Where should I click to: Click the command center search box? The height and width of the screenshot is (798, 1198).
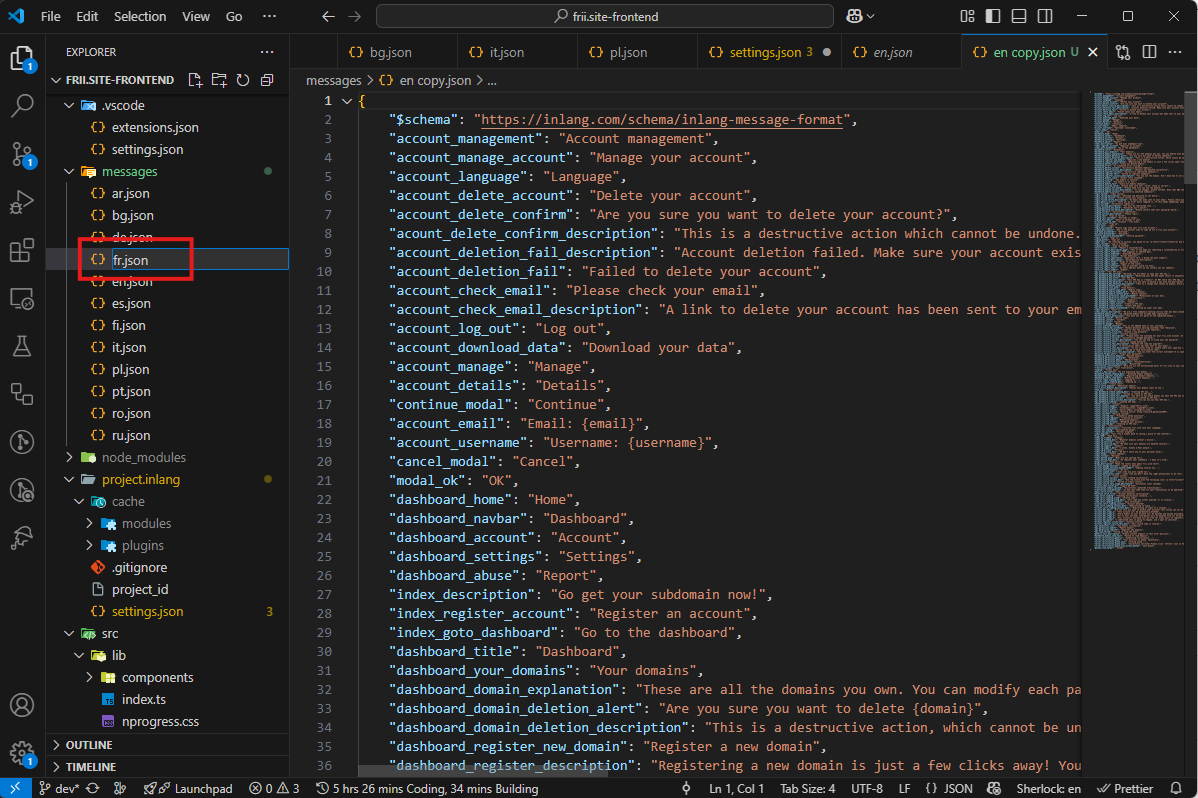click(605, 16)
